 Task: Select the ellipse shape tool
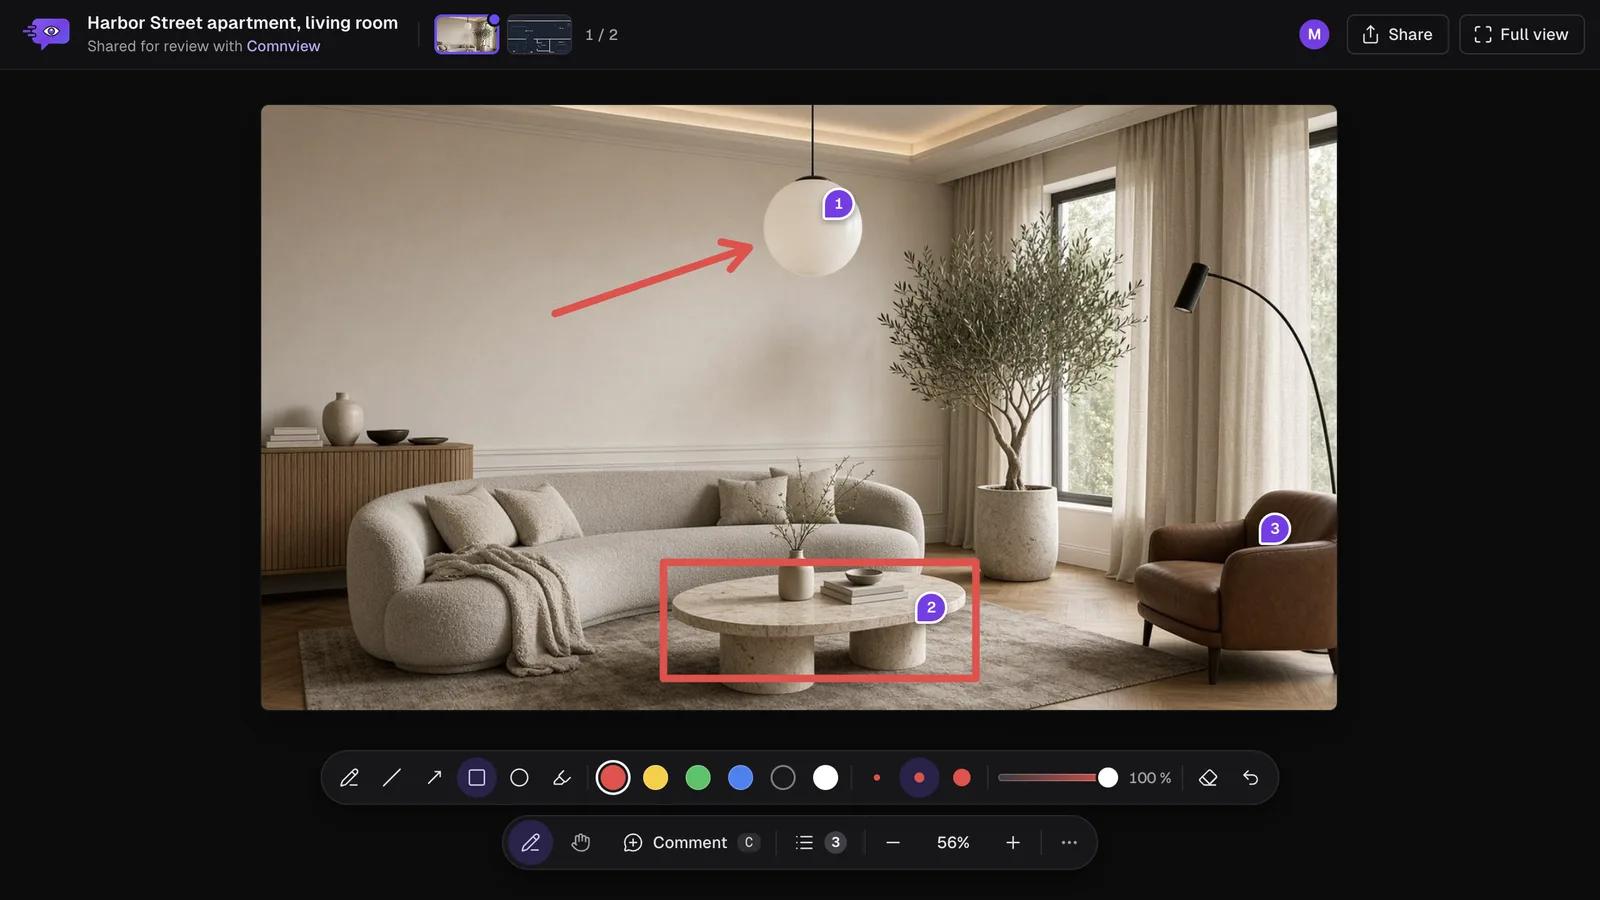pos(519,778)
